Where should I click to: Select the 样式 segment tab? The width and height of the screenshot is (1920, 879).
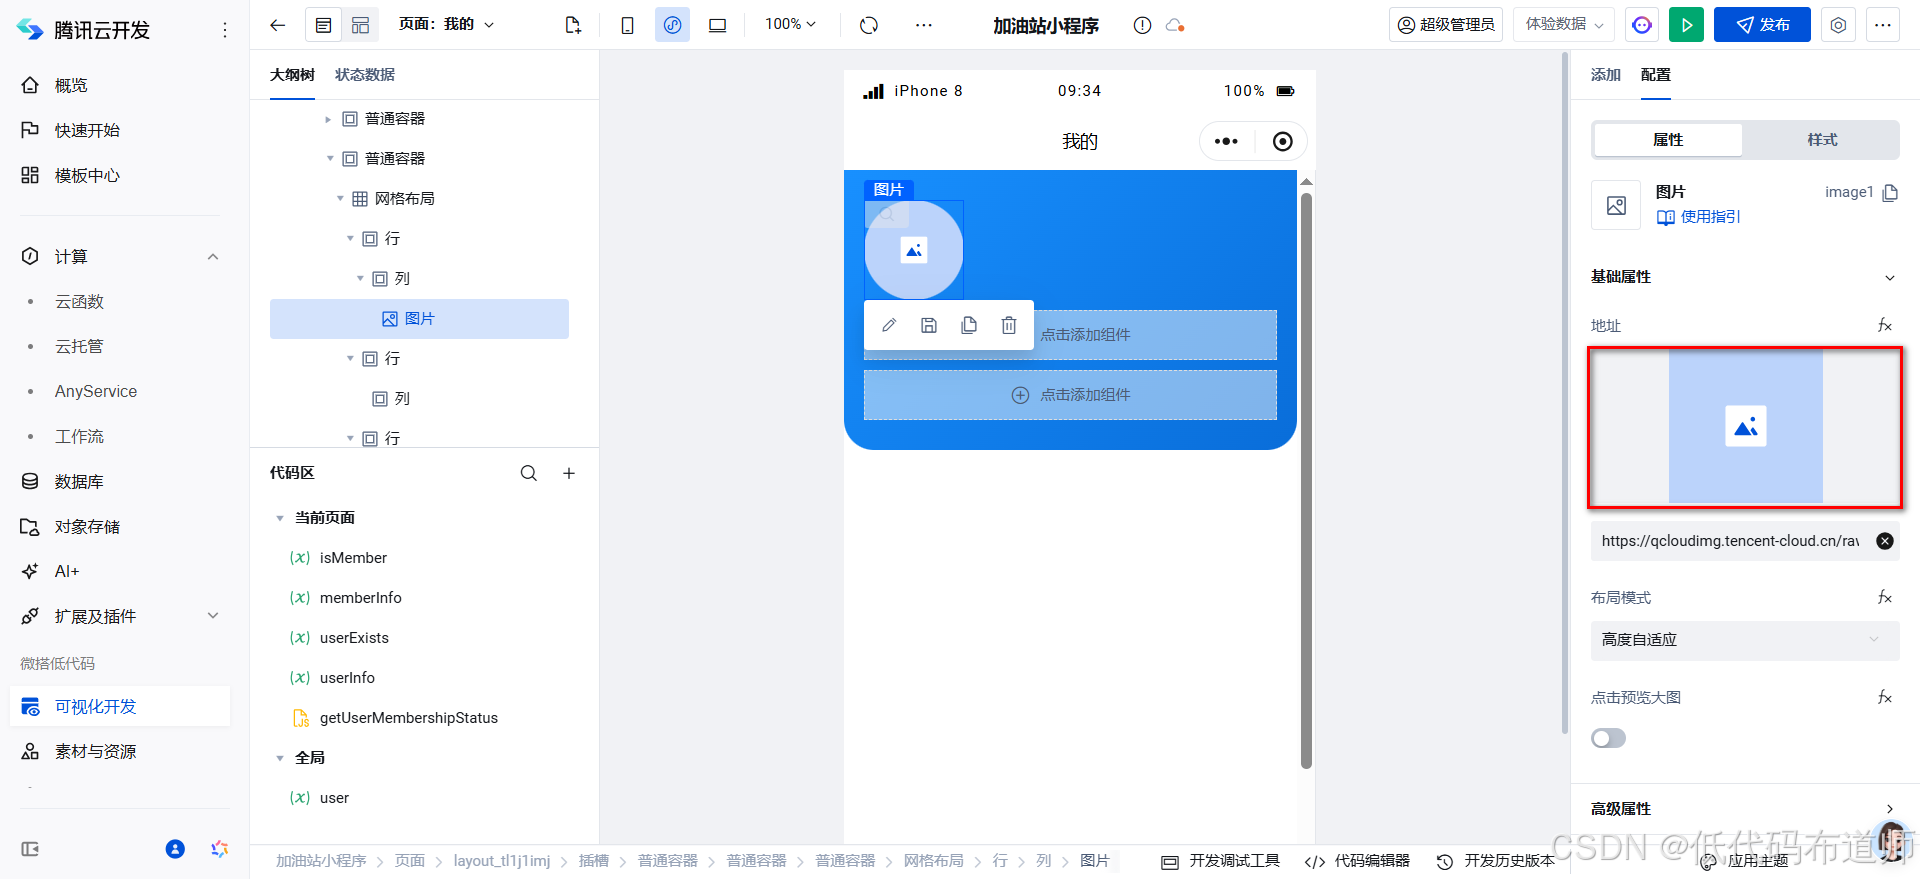point(1822,140)
